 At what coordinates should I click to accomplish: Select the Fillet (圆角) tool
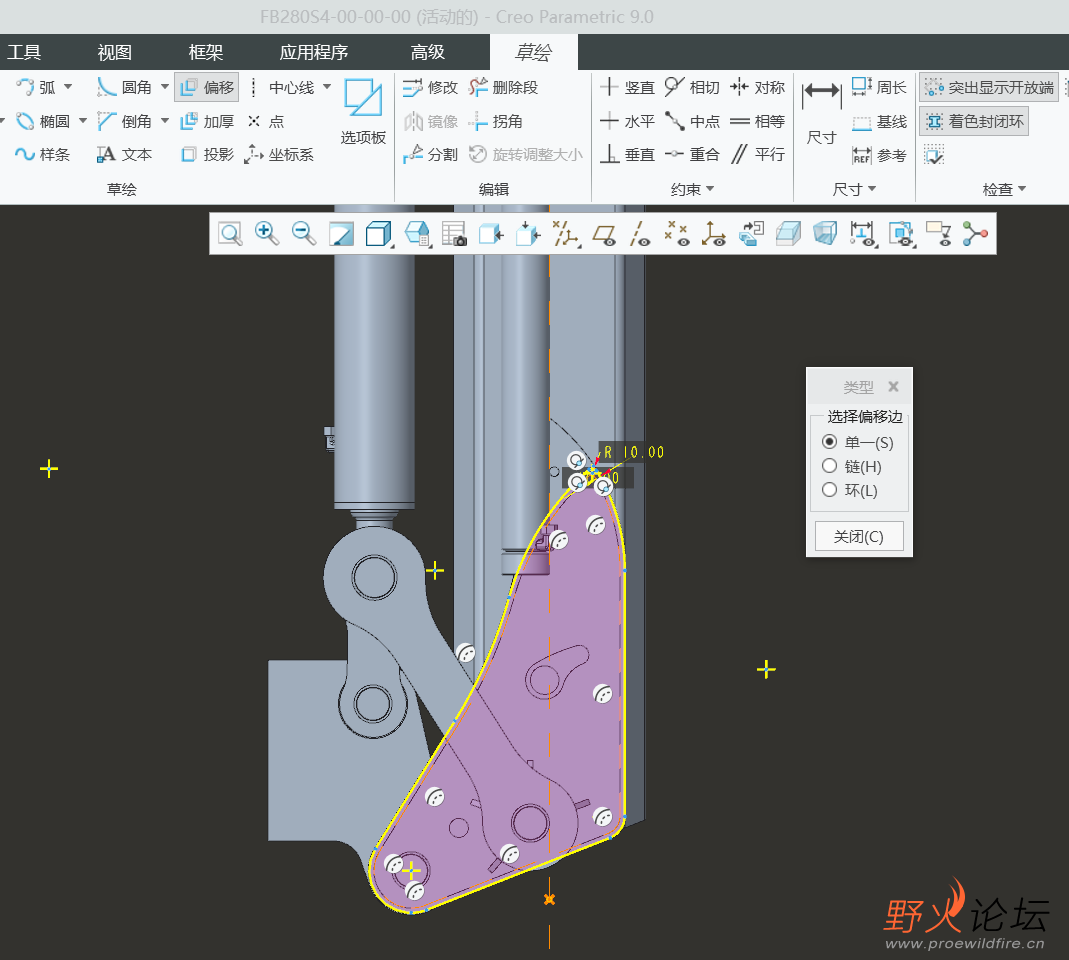[124, 87]
